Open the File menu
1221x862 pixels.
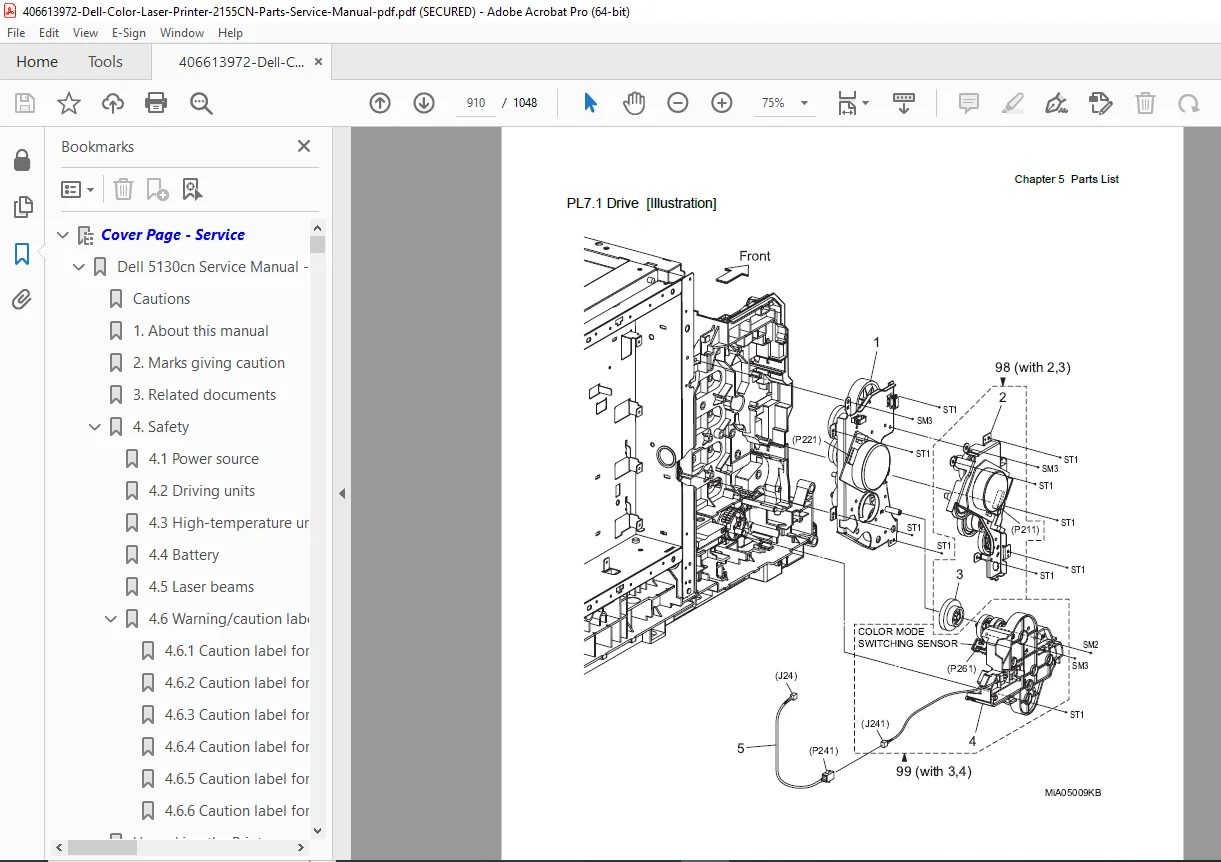(16, 32)
